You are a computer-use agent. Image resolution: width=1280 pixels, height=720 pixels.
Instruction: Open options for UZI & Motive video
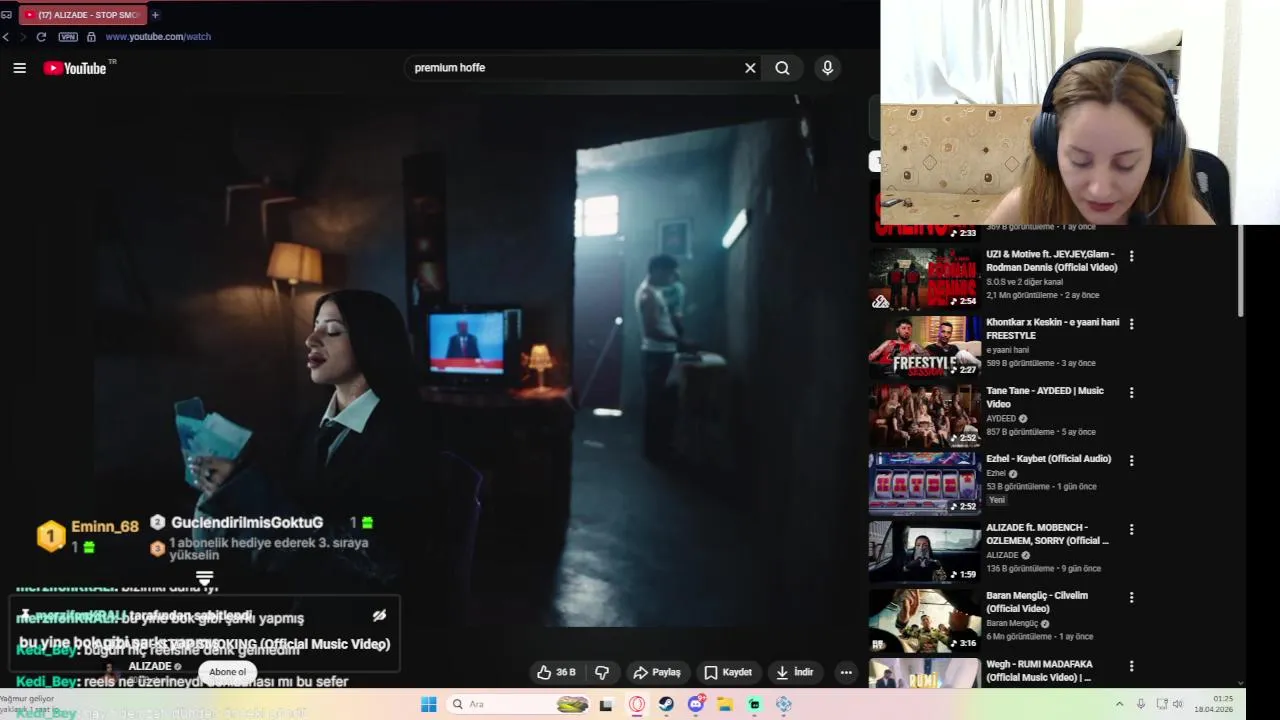1131,256
